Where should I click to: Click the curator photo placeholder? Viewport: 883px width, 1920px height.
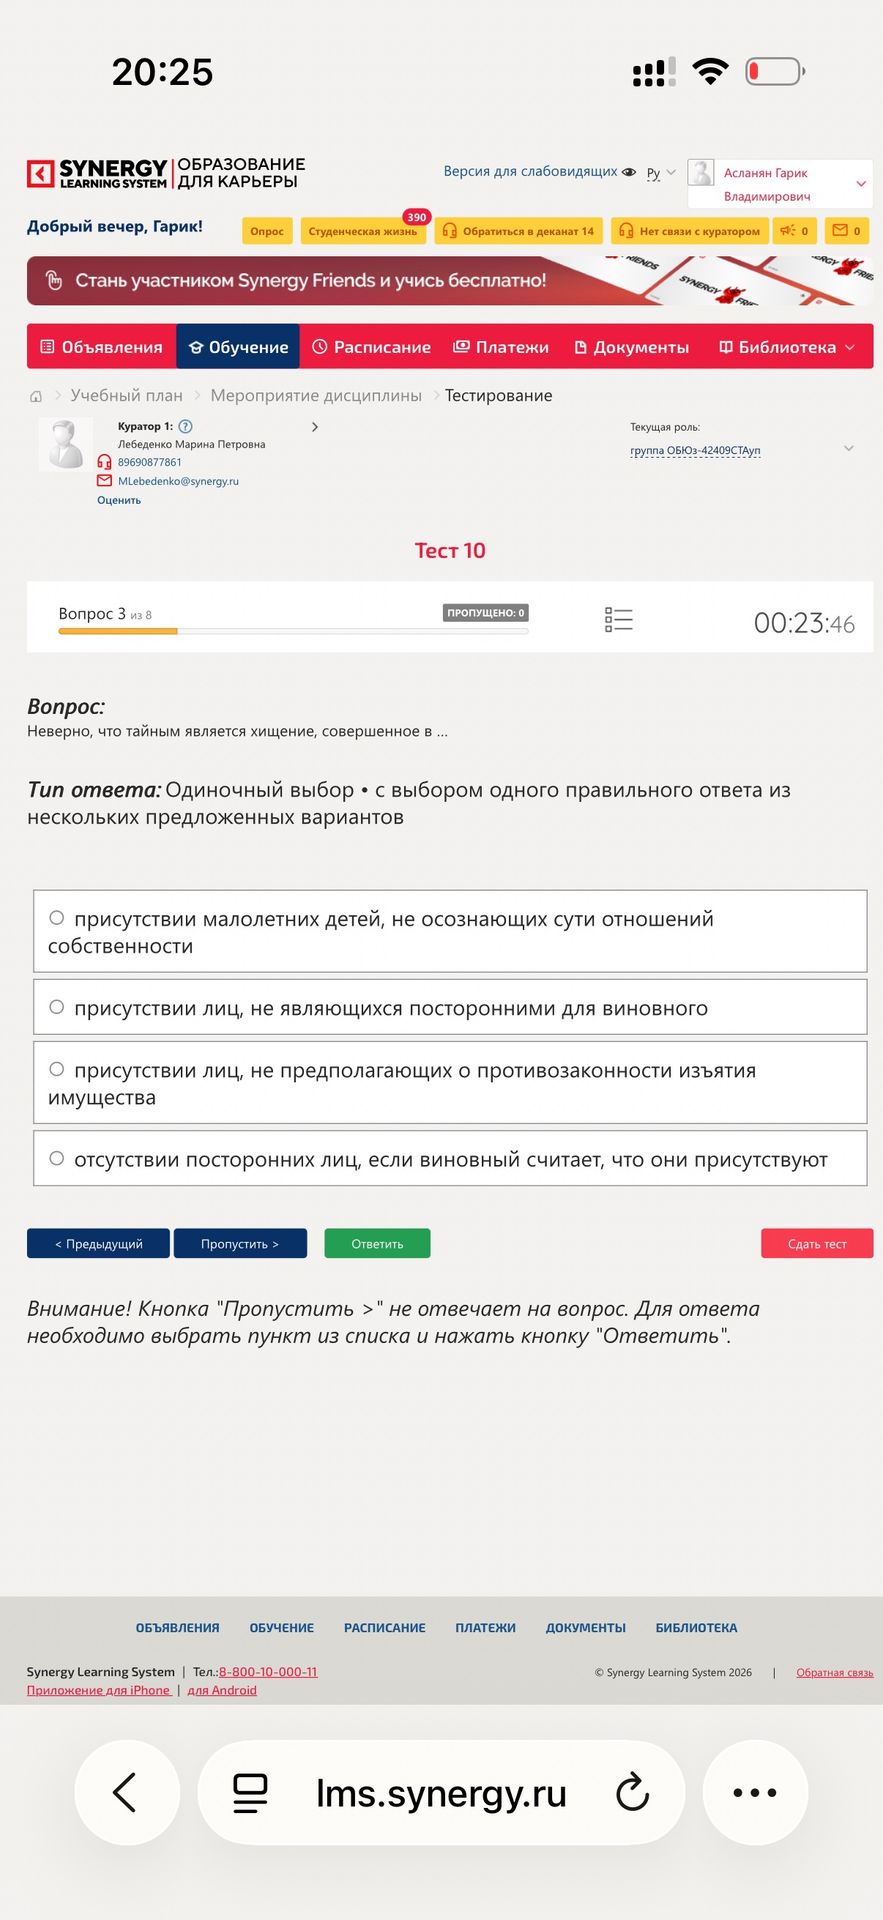click(x=66, y=444)
